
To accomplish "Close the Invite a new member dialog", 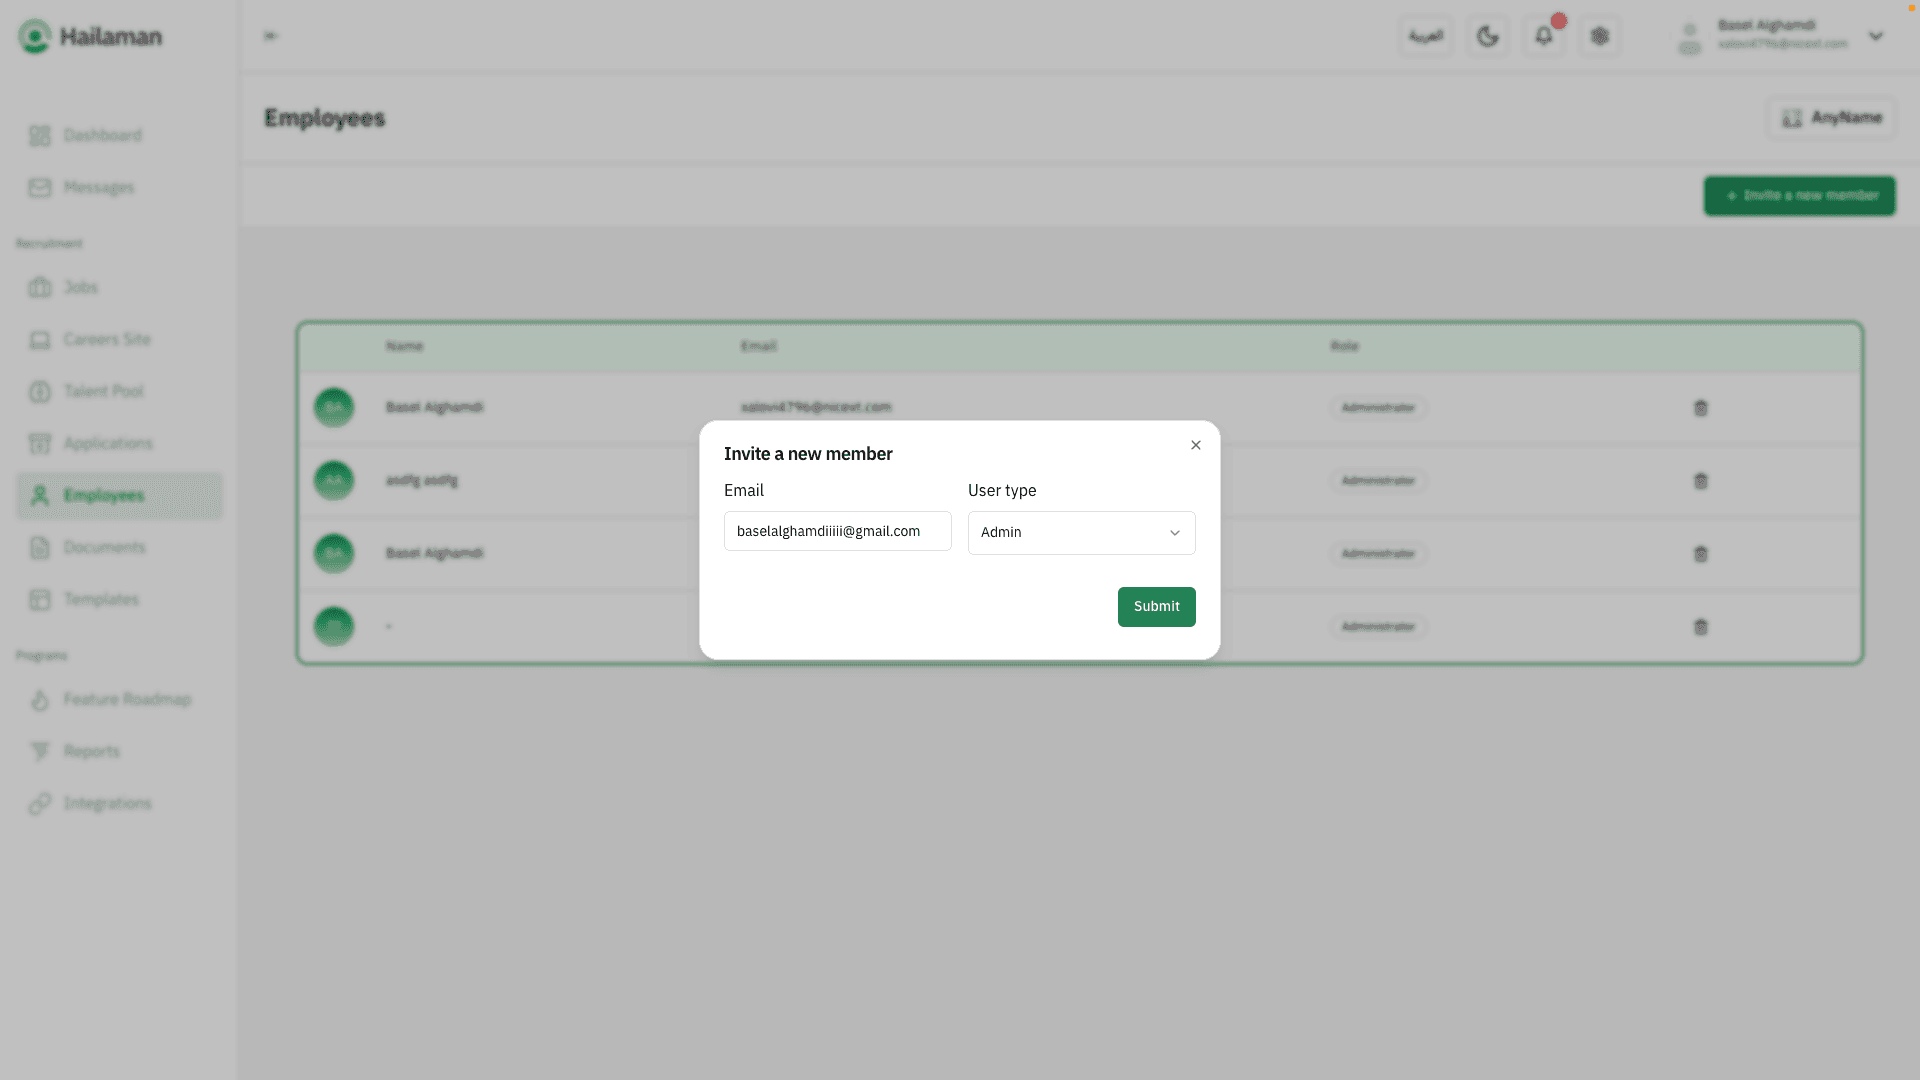I will click(x=1196, y=445).
